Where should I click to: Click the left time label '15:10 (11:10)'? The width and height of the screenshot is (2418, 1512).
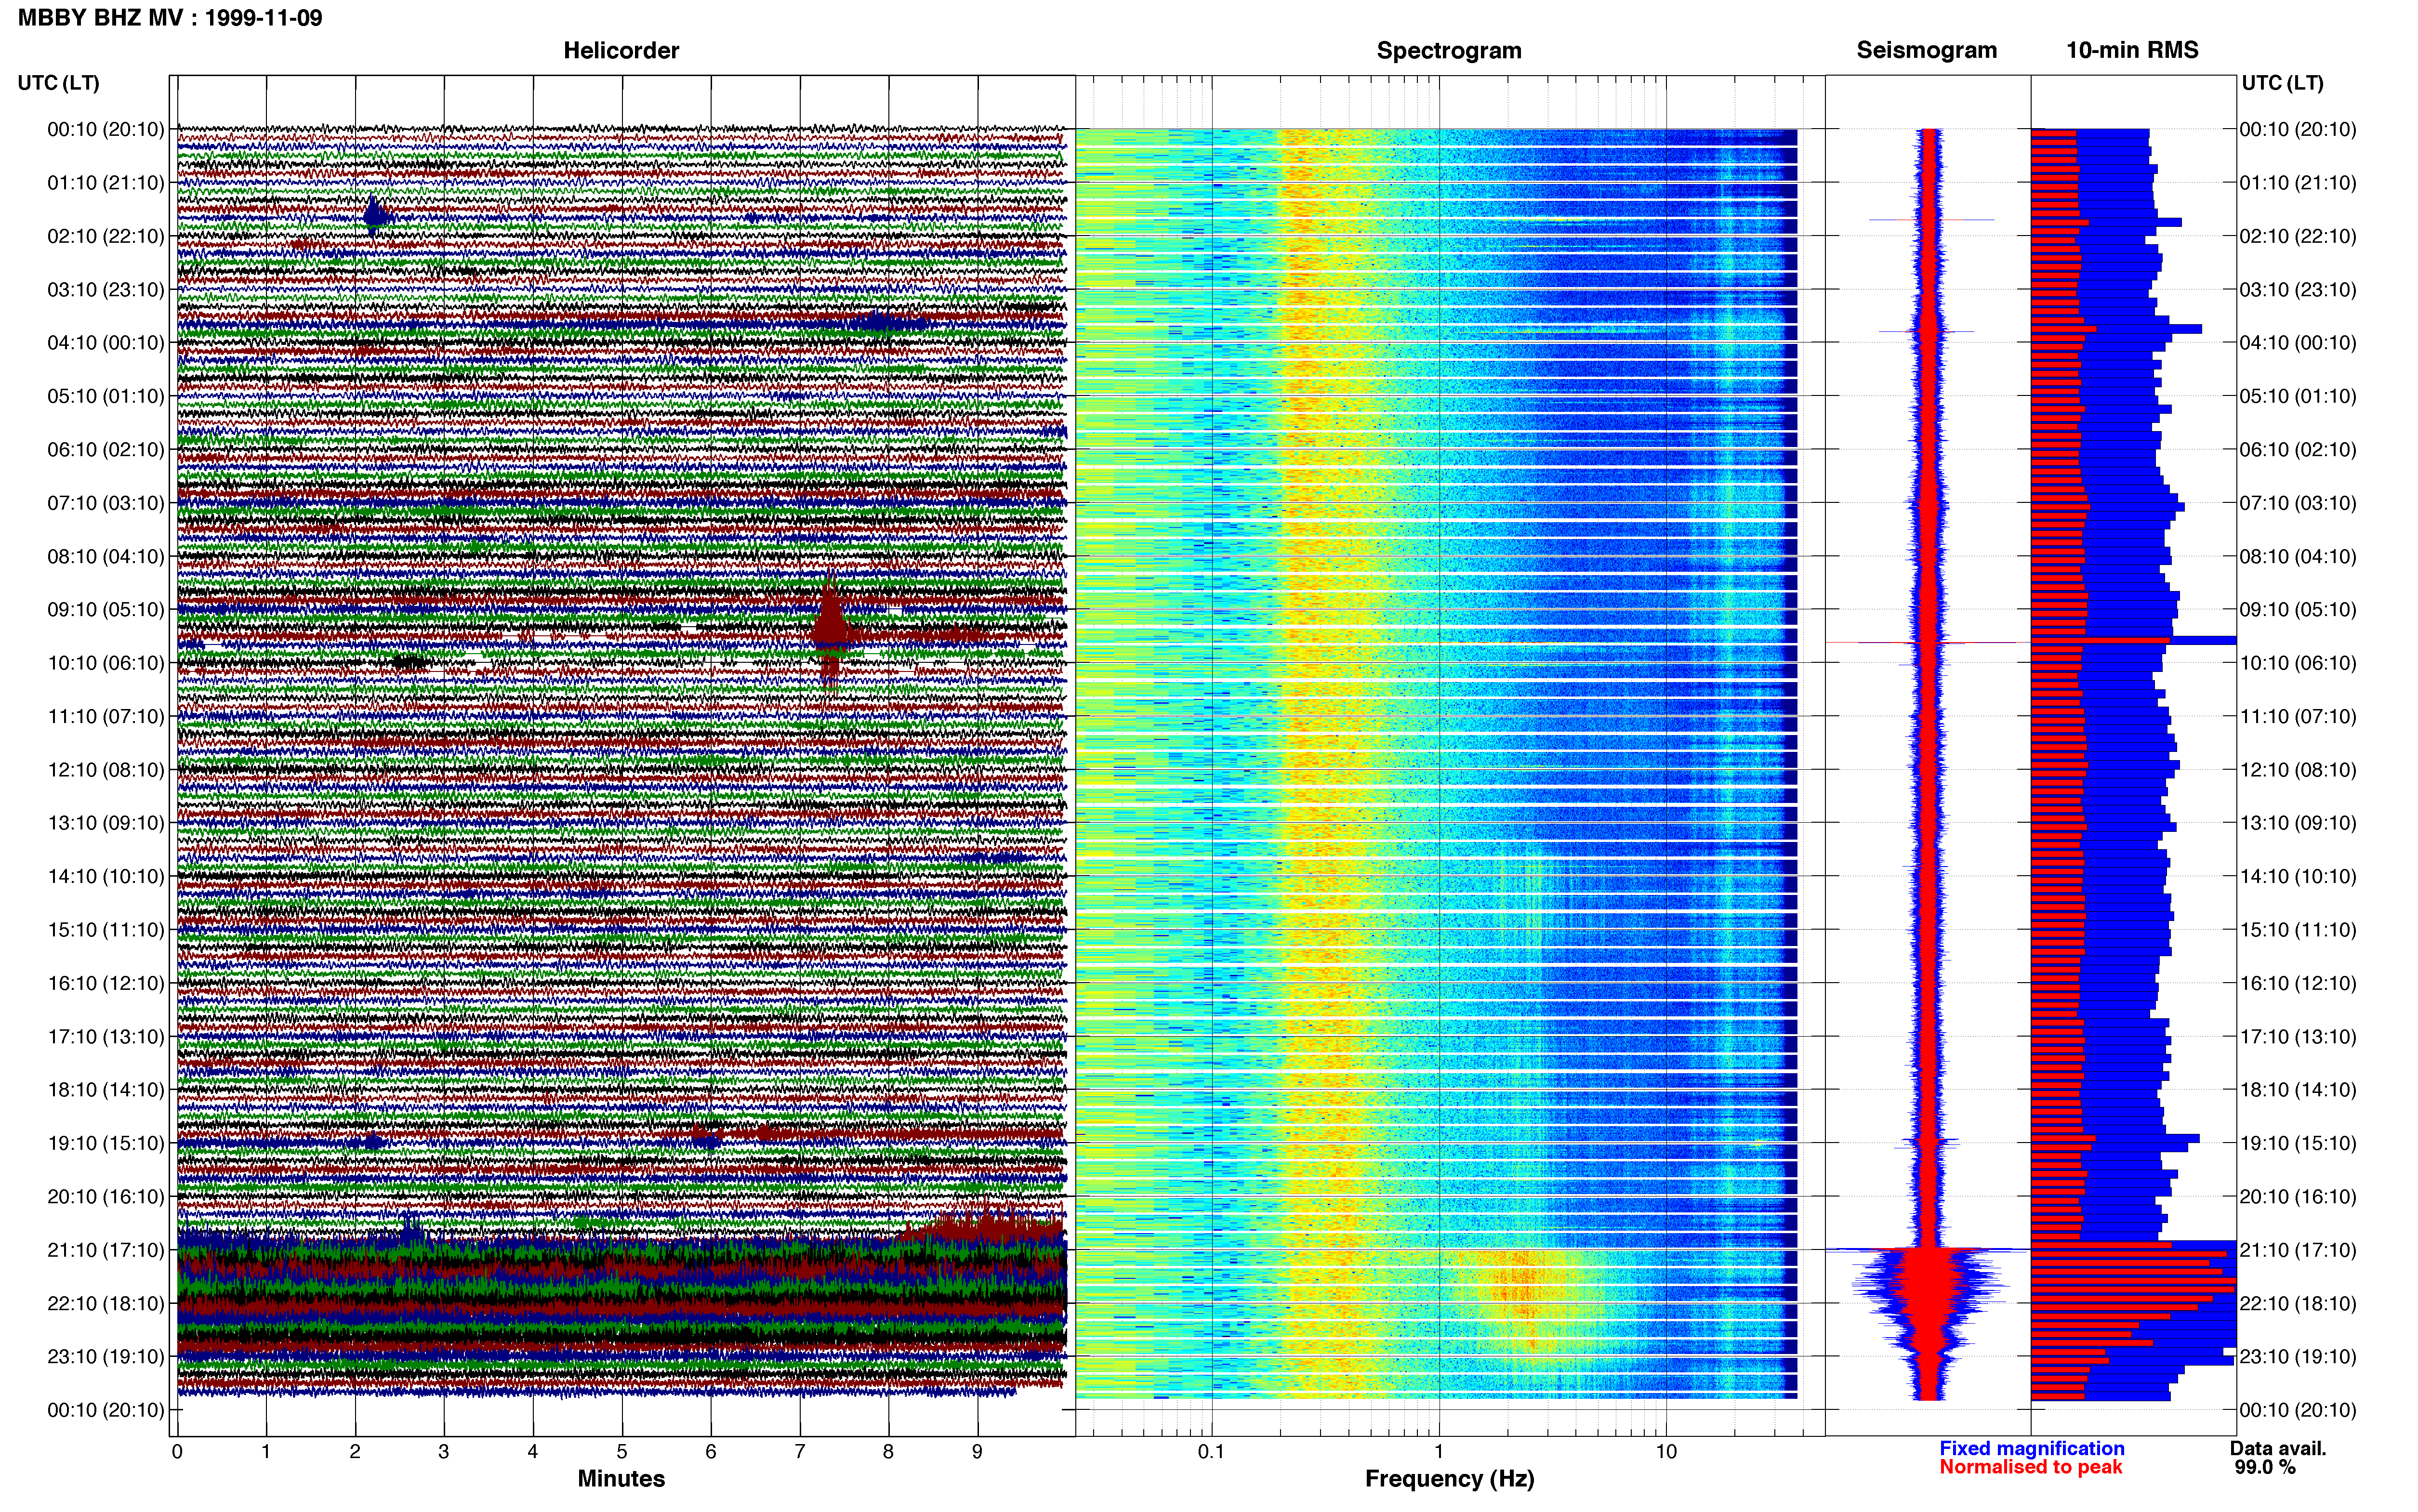pos(105,930)
